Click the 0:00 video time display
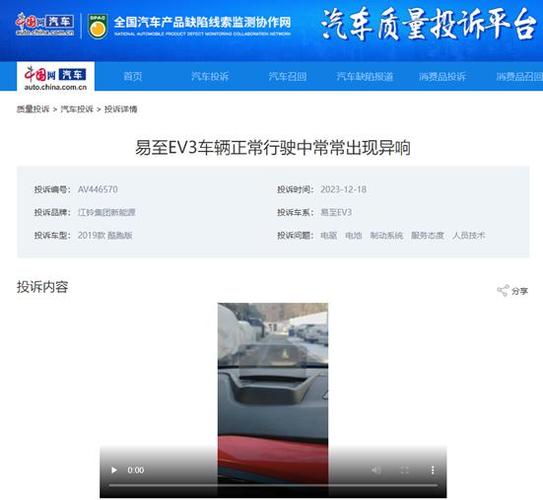Viewport: 543px width, 500px height. [x=136, y=470]
